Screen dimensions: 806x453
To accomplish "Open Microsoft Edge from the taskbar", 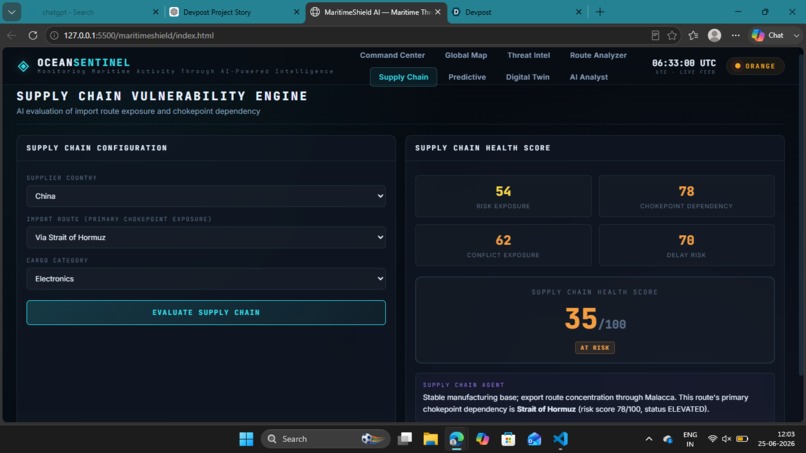I will 456,439.
